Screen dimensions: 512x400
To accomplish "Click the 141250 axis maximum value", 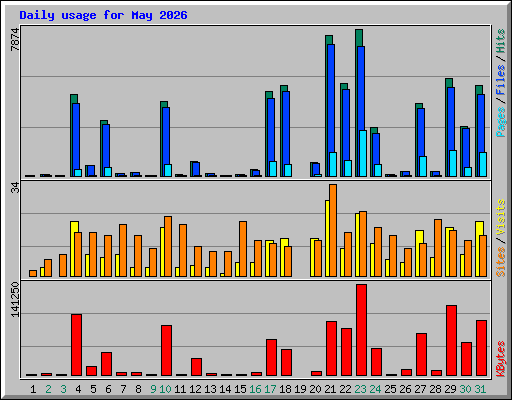I will tap(15, 300).
